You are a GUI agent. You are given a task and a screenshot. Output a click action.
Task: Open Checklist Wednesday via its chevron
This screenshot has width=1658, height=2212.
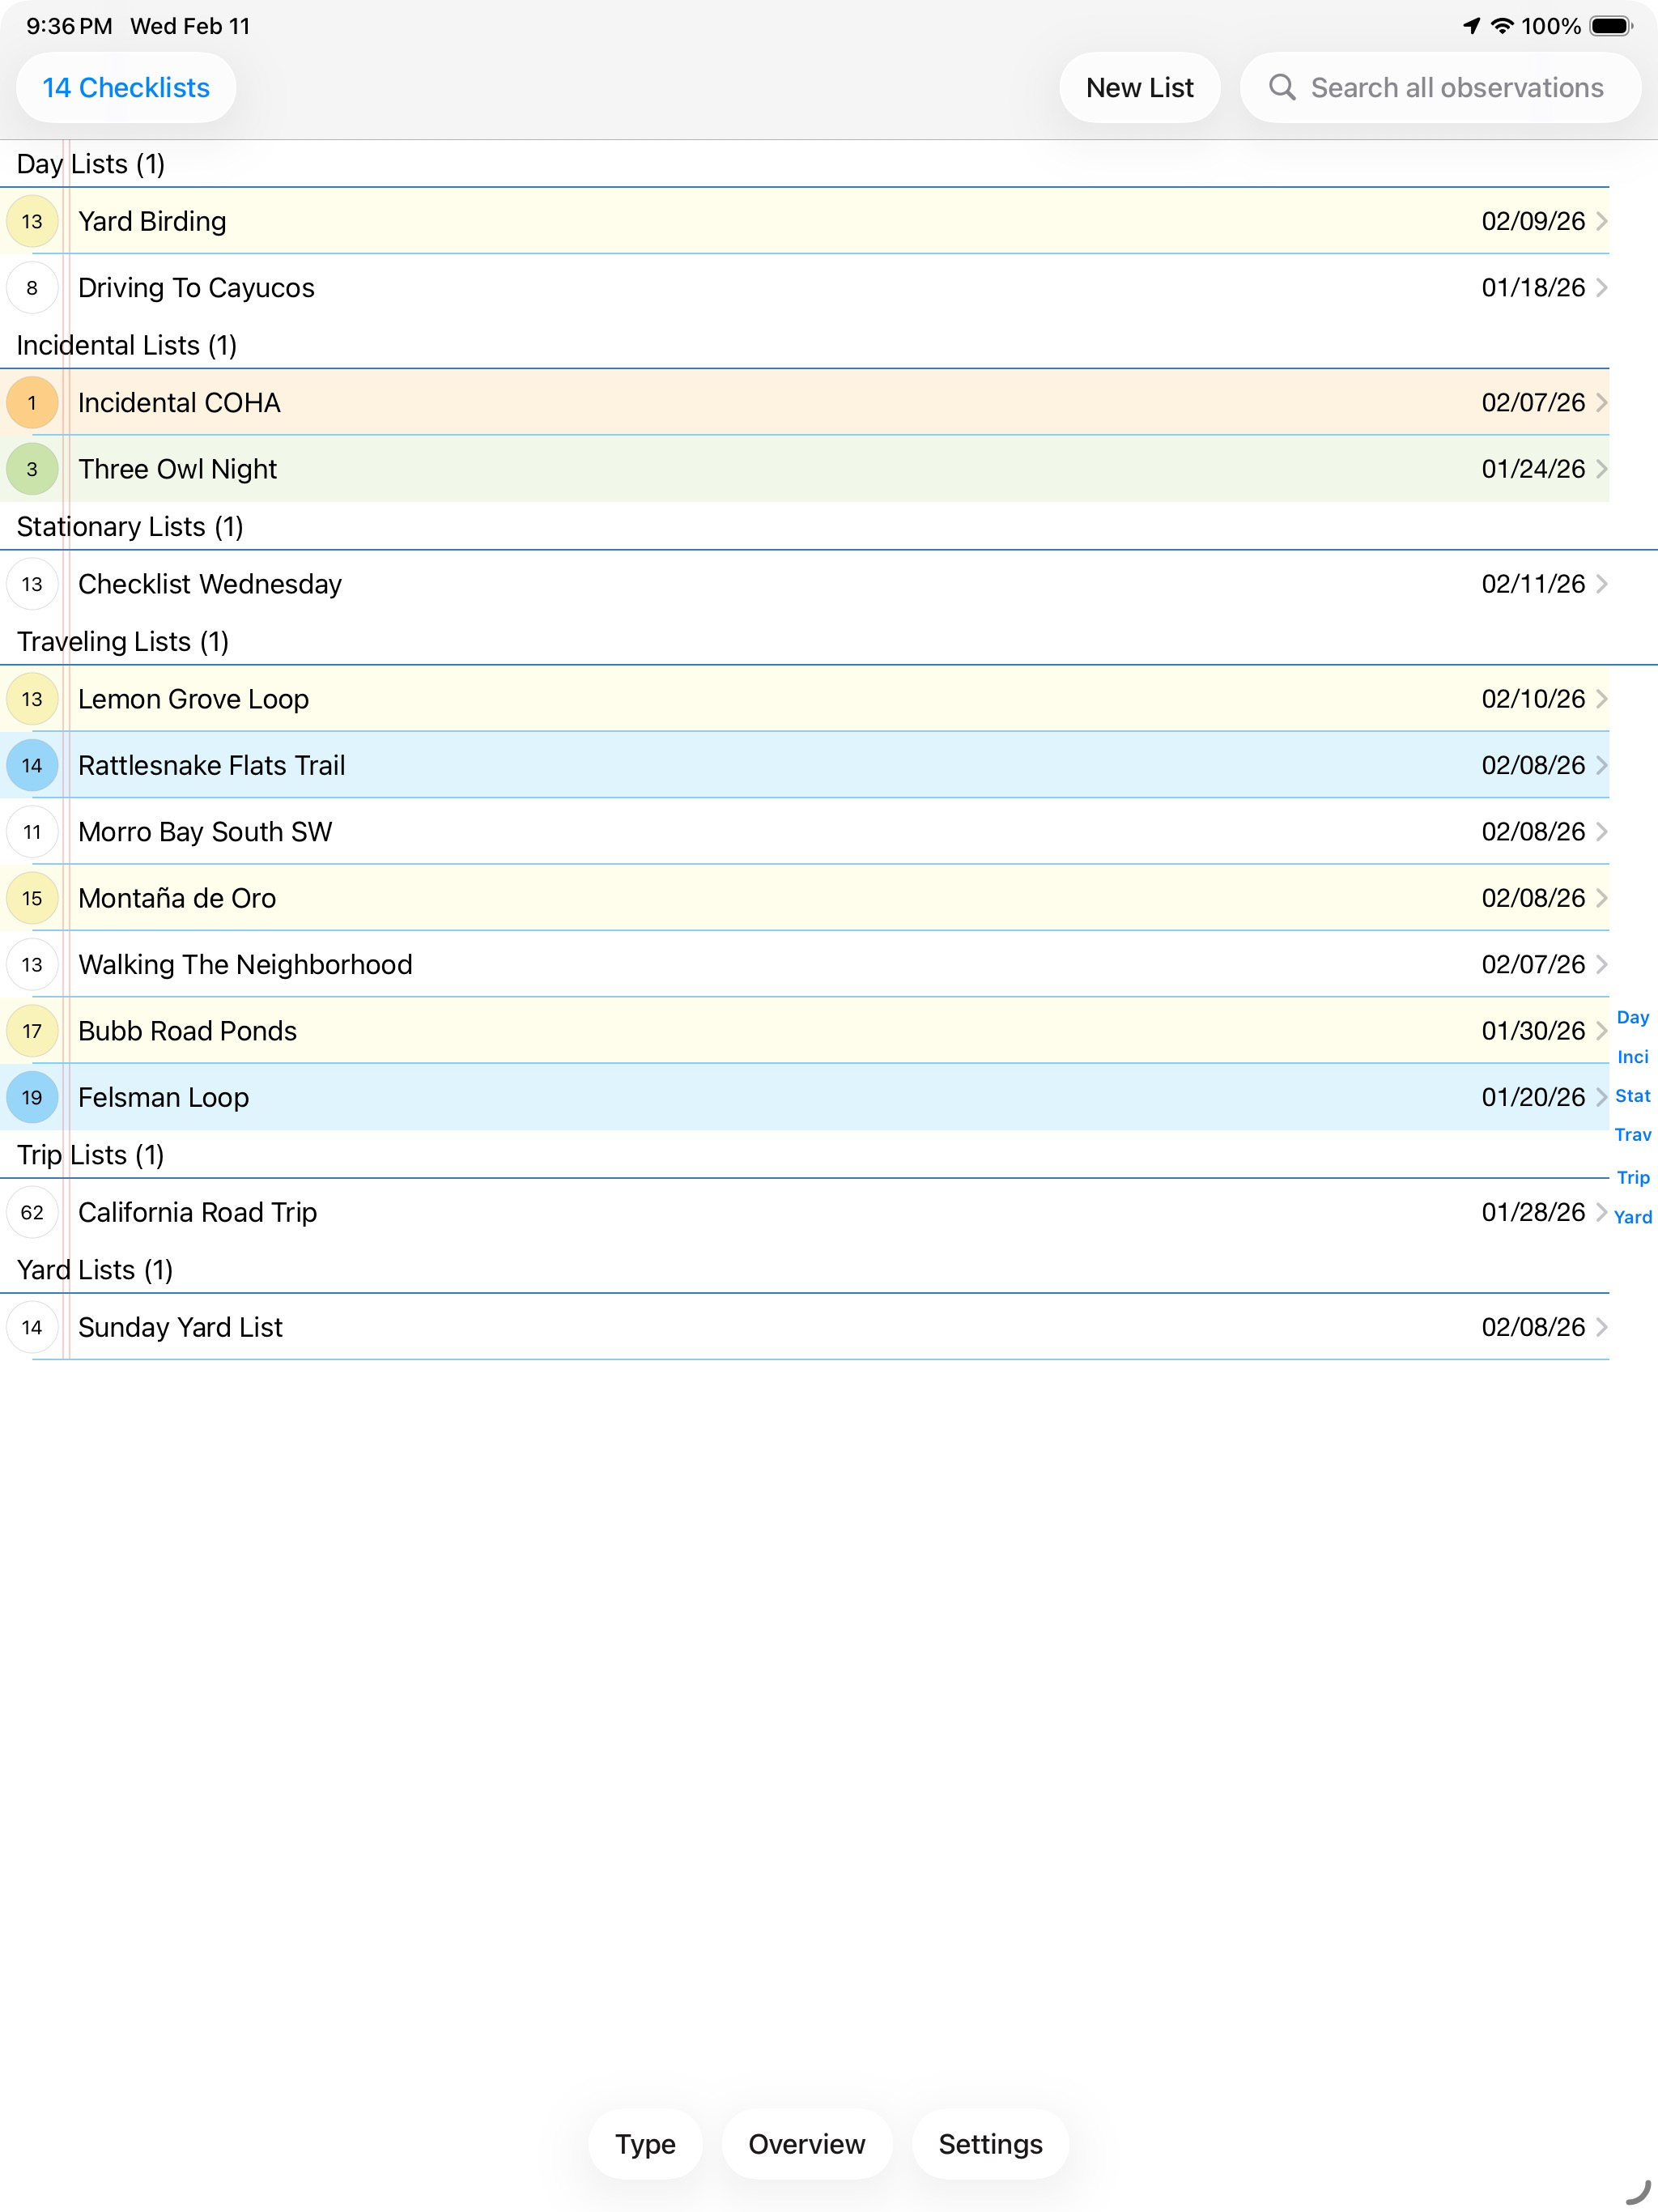pos(1601,584)
